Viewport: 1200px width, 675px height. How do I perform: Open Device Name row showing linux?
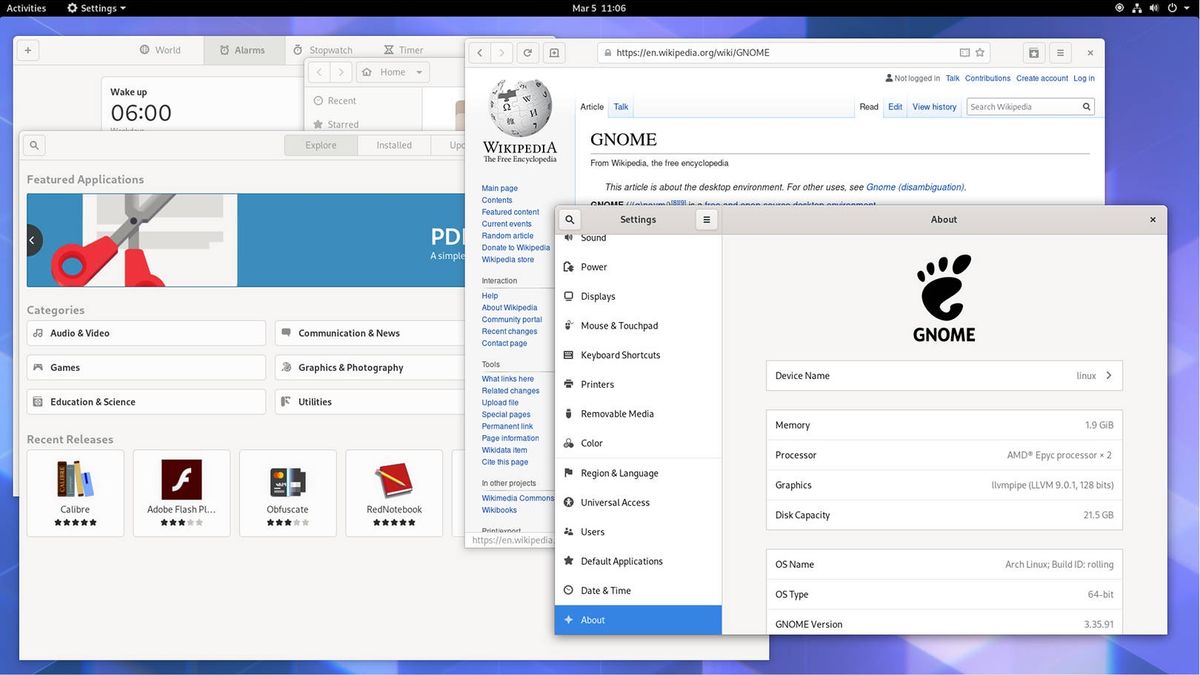click(944, 376)
